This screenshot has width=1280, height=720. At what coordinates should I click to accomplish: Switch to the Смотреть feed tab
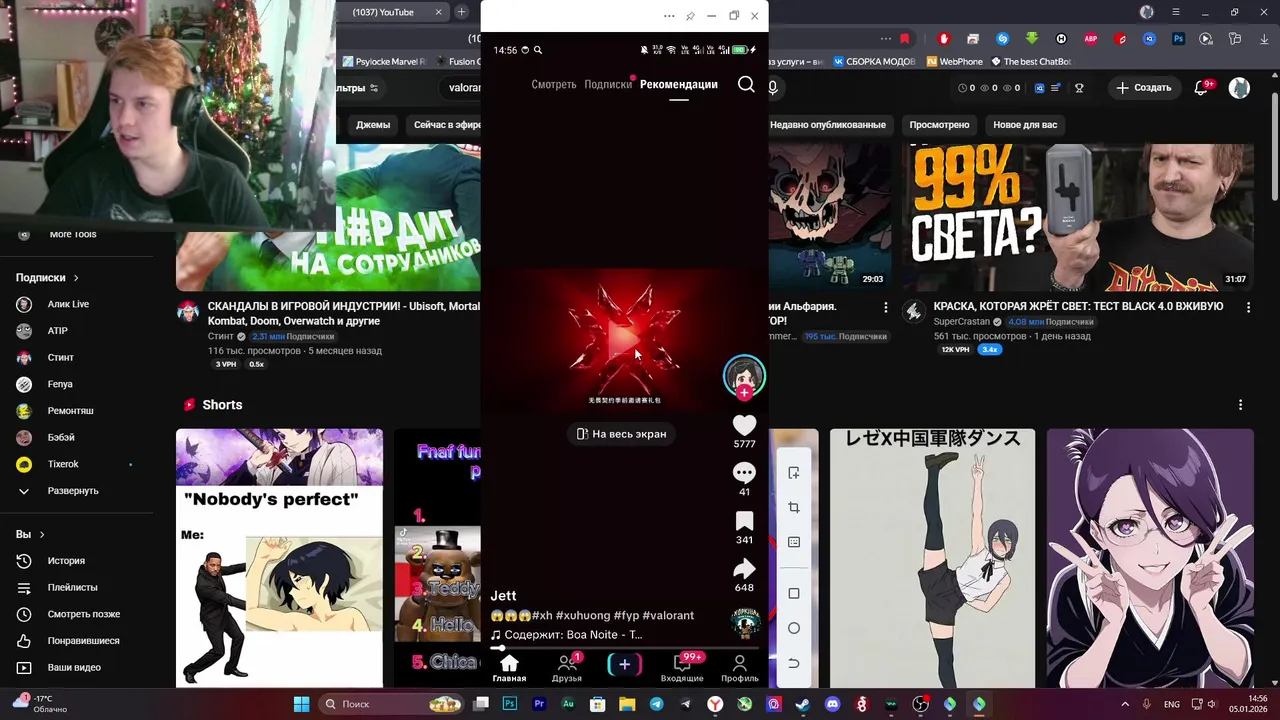(554, 85)
